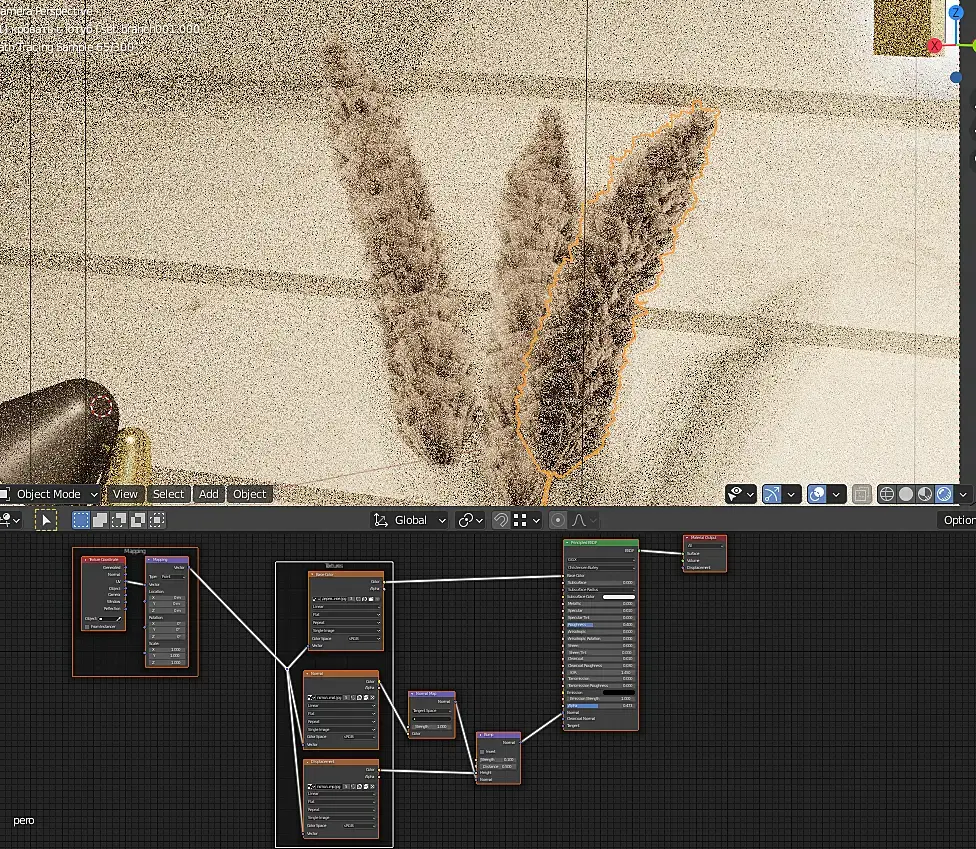Adjust the Alpha slider in Principled BSDF
Image resolution: width=976 pixels, height=849 pixels.
click(x=601, y=705)
